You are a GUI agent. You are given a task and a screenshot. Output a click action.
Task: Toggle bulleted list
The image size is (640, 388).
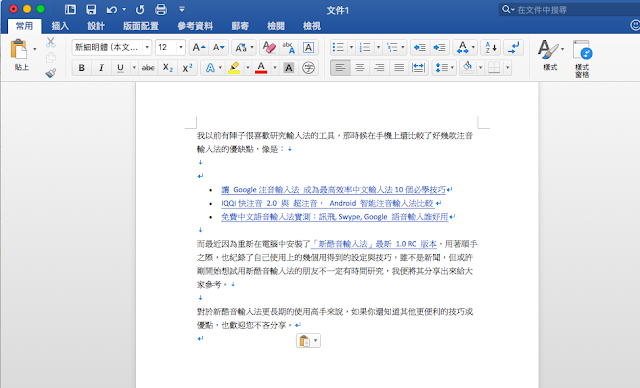338,48
